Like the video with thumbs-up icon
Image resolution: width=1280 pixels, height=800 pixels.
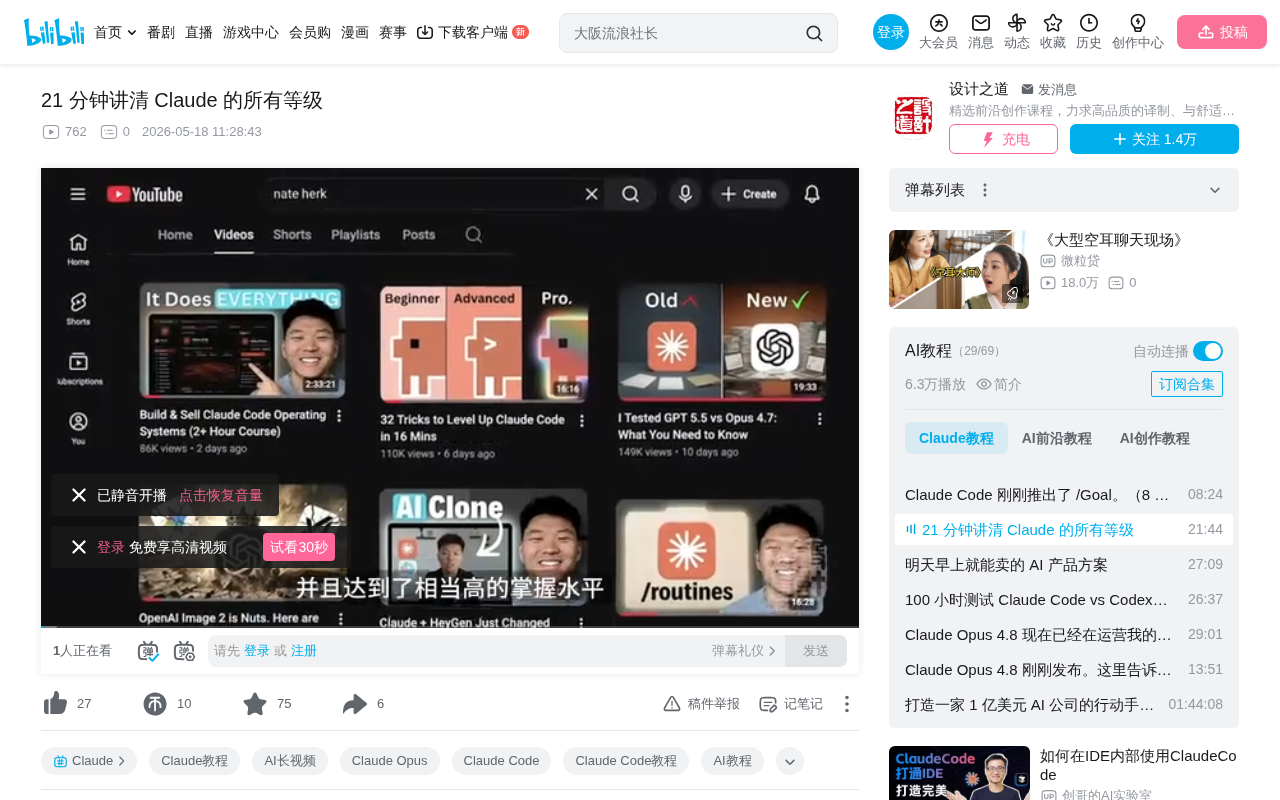55,704
